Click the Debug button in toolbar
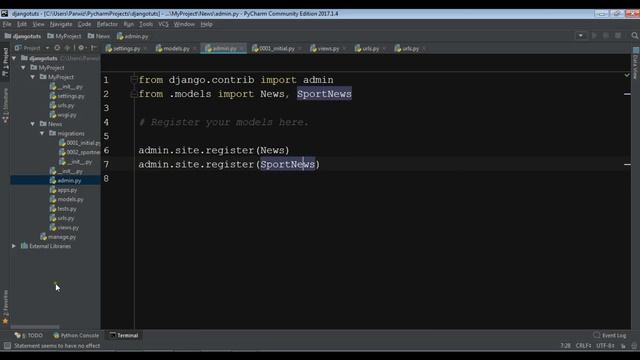Screen dimensions: 640x360 (x=606, y=36)
